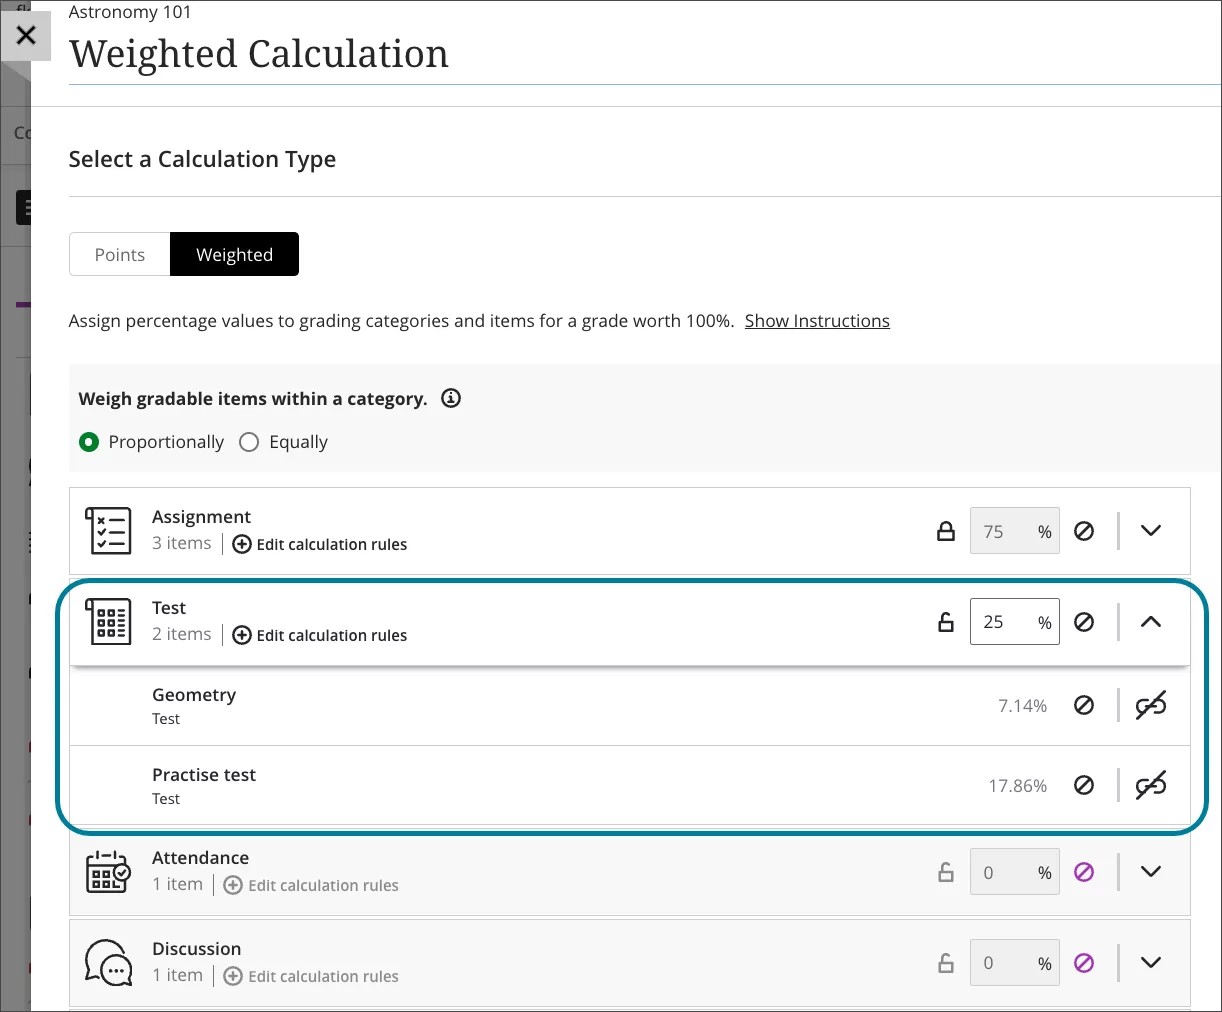Expand the Discussion category details

[1151, 962]
